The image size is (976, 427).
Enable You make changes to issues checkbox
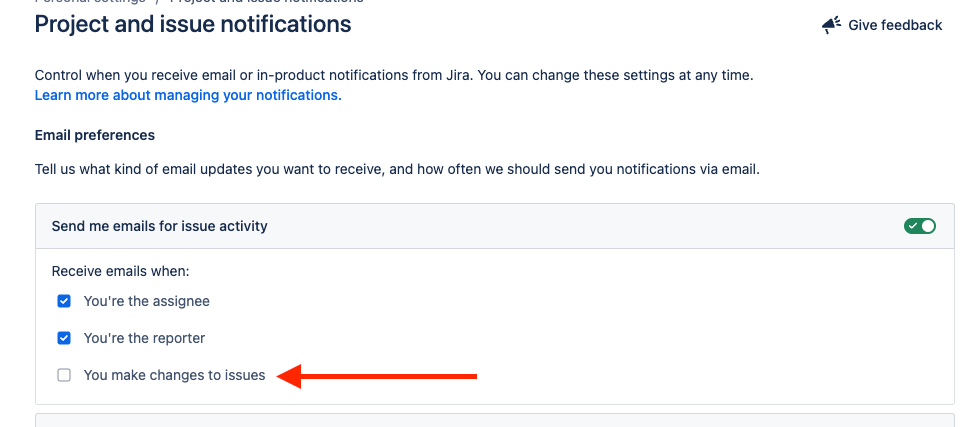click(x=63, y=375)
